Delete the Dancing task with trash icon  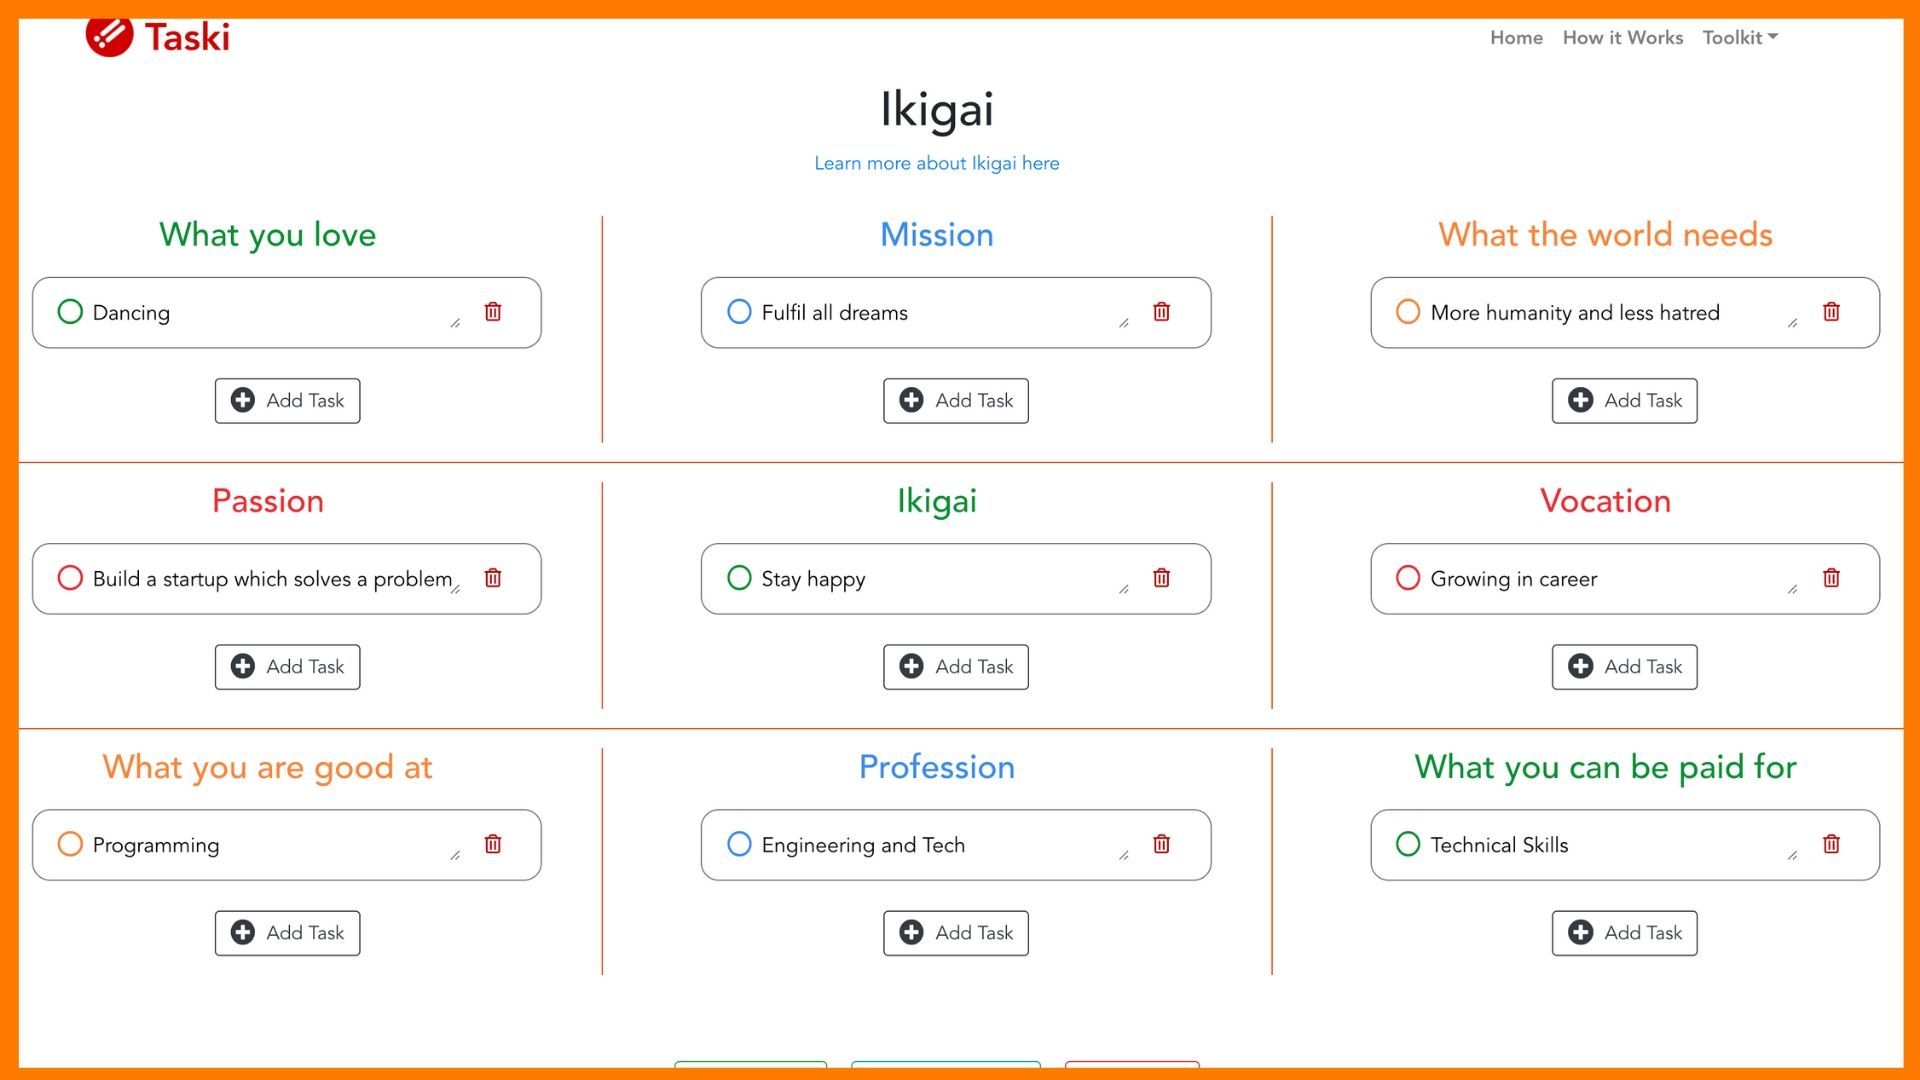(x=493, y=312)
